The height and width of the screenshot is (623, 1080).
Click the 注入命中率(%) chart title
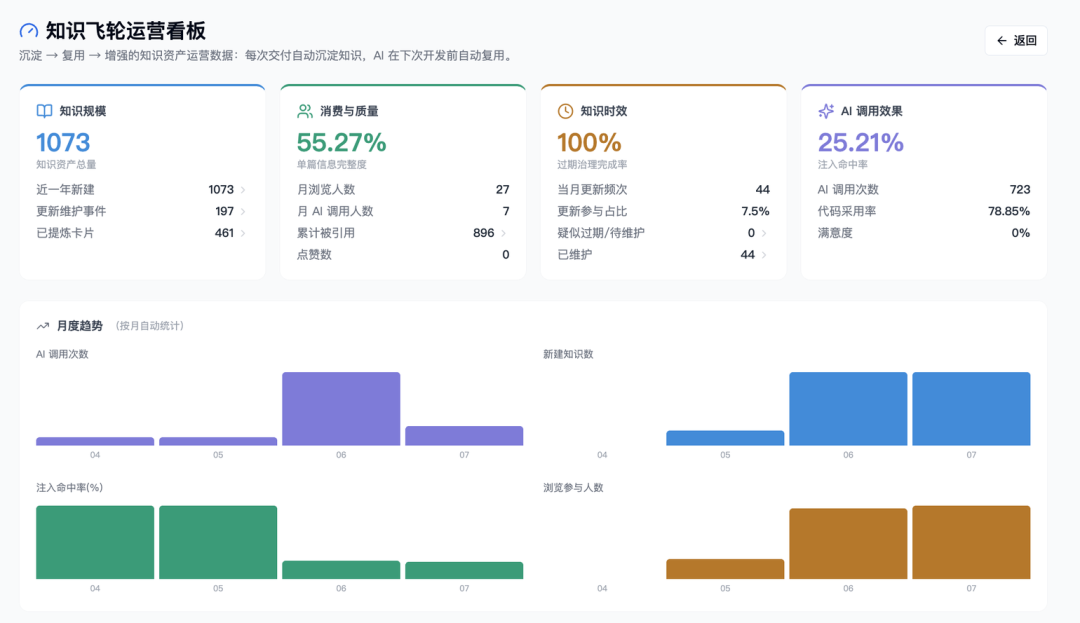pos(70,487)
